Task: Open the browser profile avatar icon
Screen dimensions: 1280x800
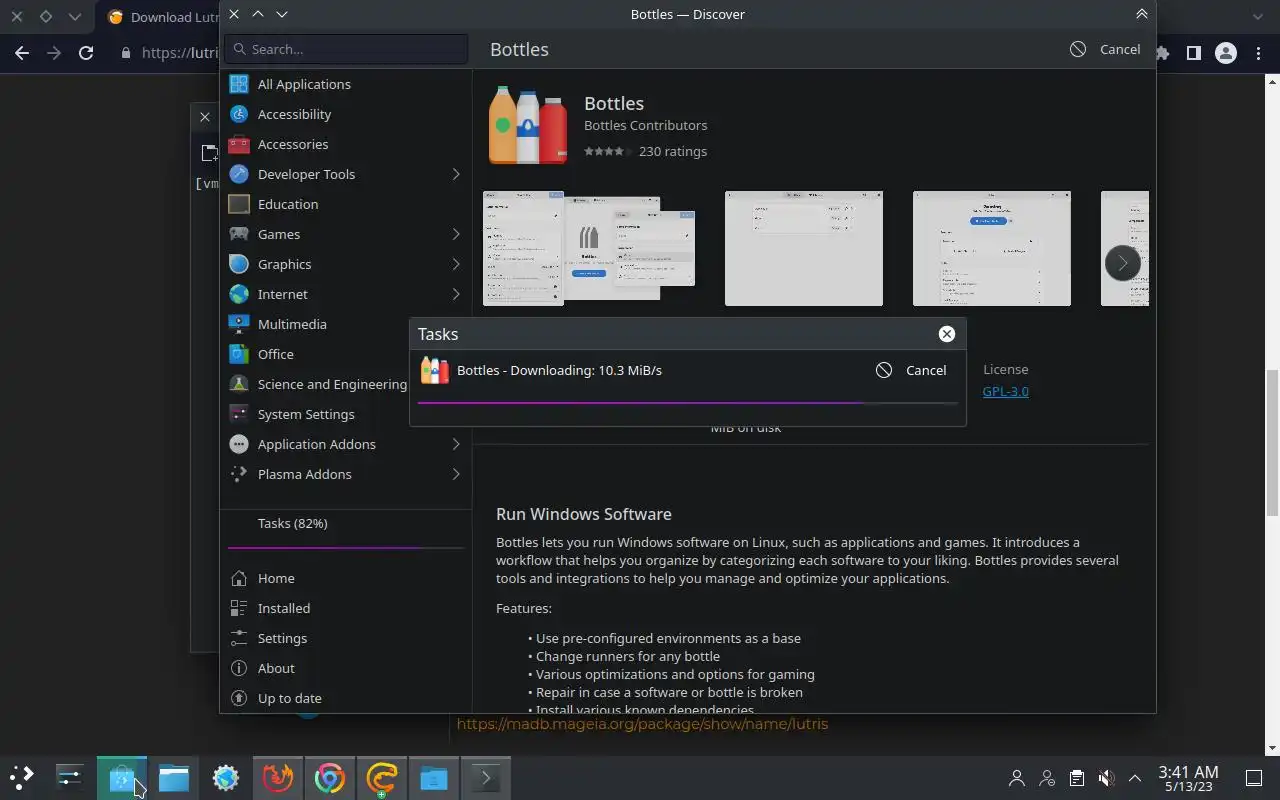Action: point(1226,53)
